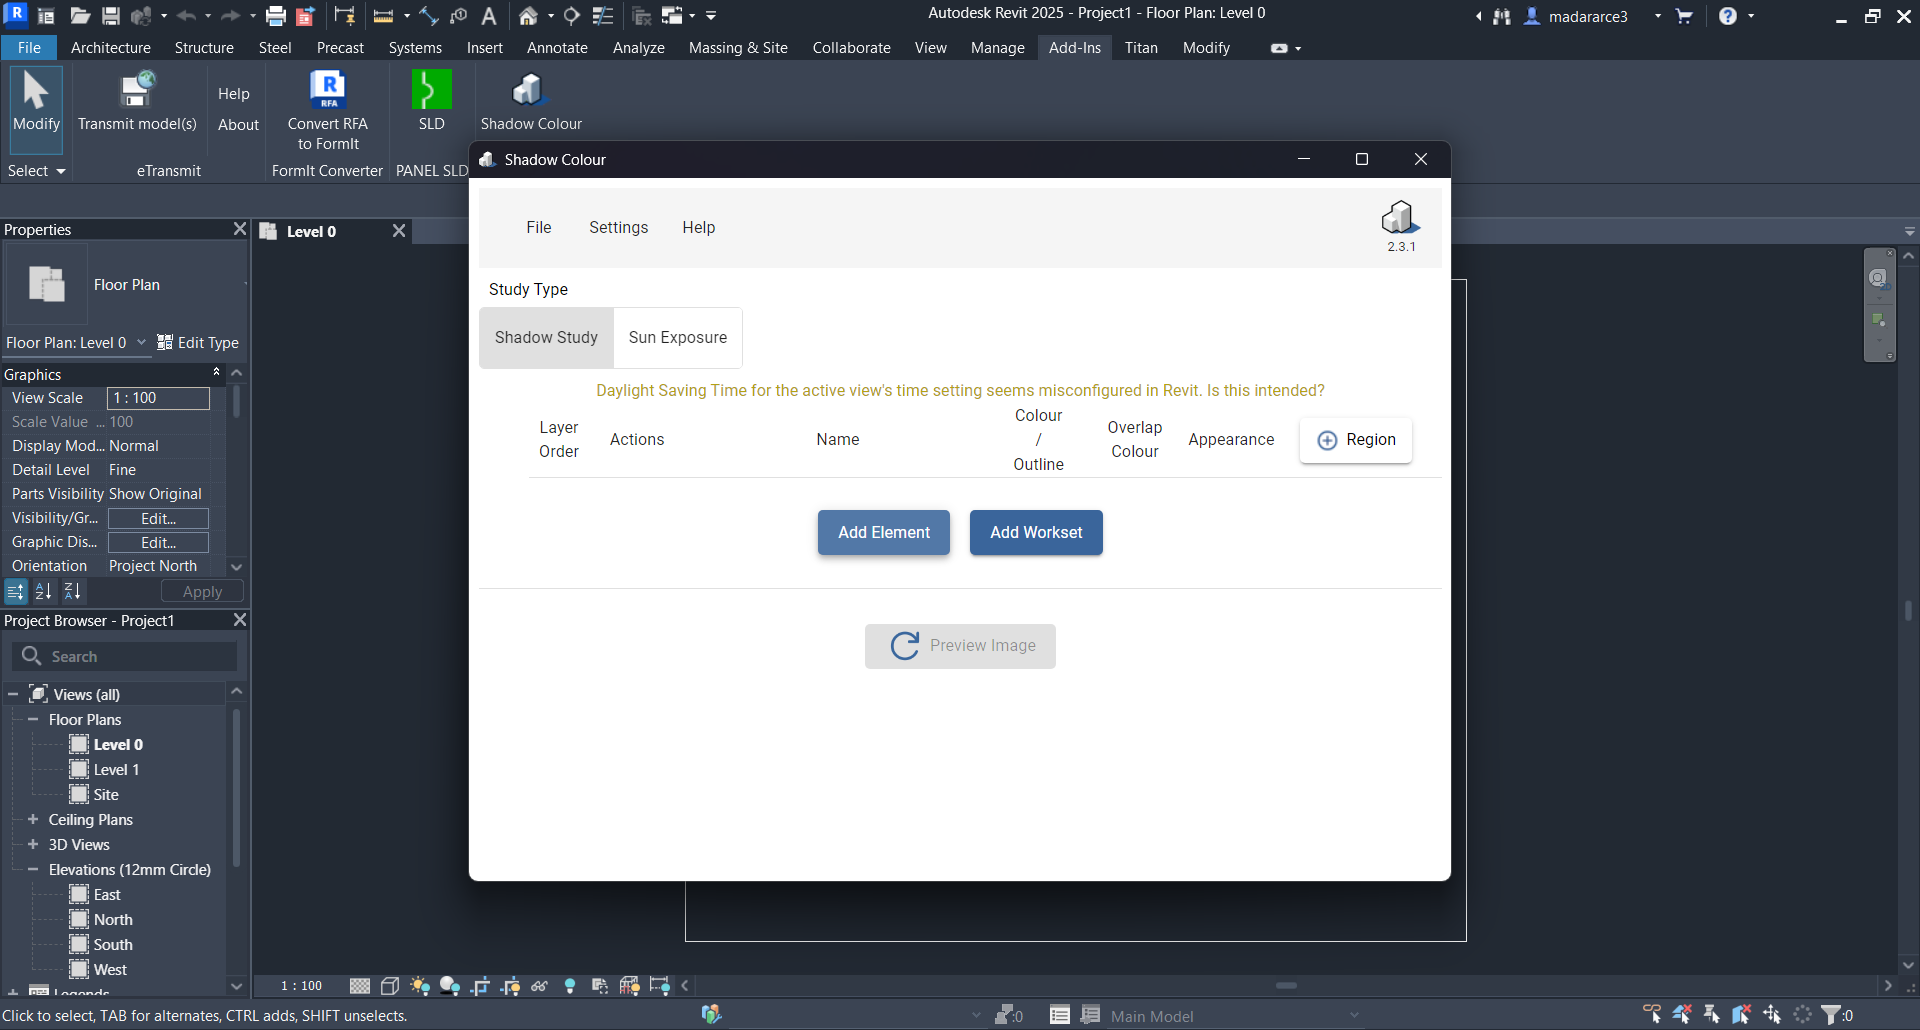
Task: Choose the Shadow Study type
Action: tap(546, 338)
